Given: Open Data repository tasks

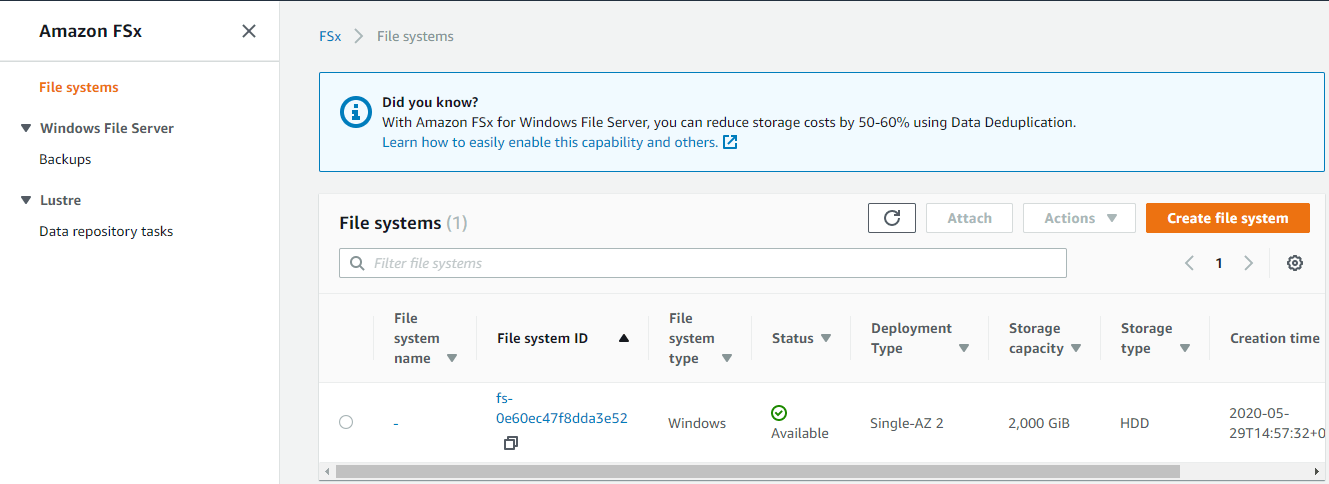Looking at the screenshot, I should (106, 231).
